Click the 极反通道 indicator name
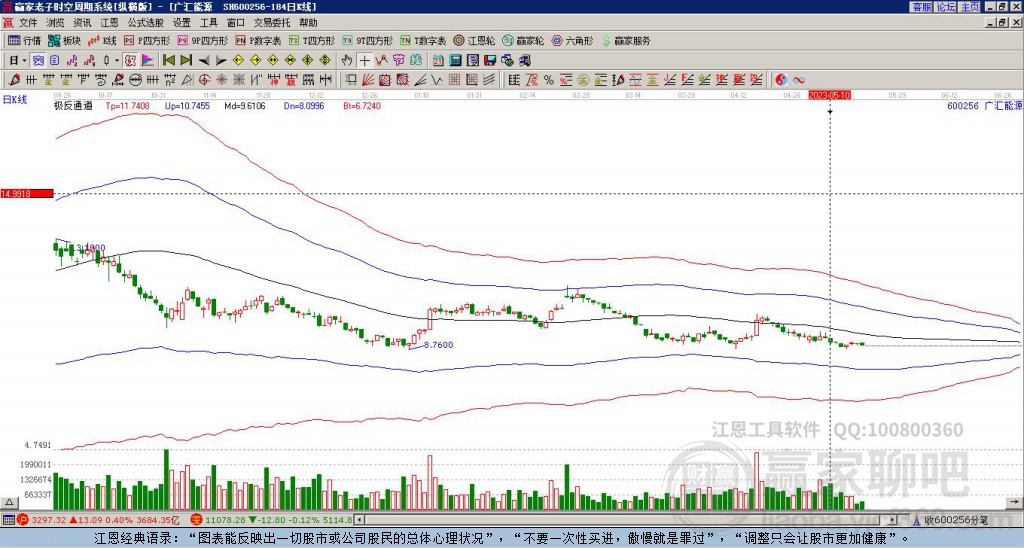 [x=73, y=105]
